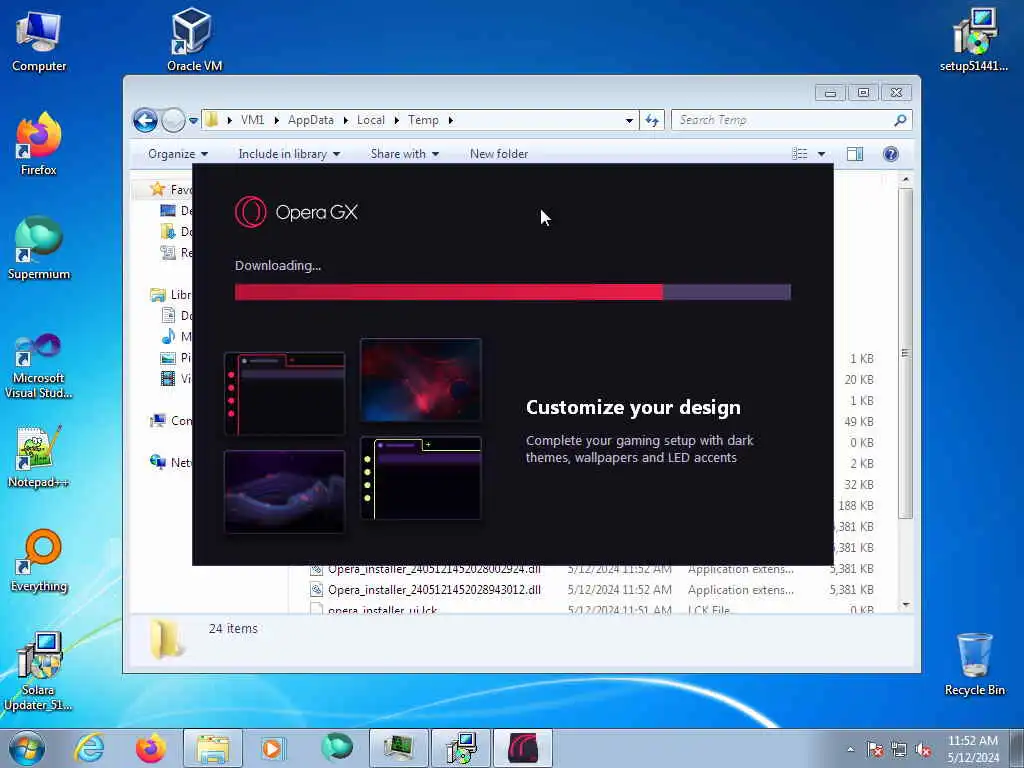Screen dimensions: 1024x768
Task: Click the Temp breadcrumb segment
Action: point(423,120)
